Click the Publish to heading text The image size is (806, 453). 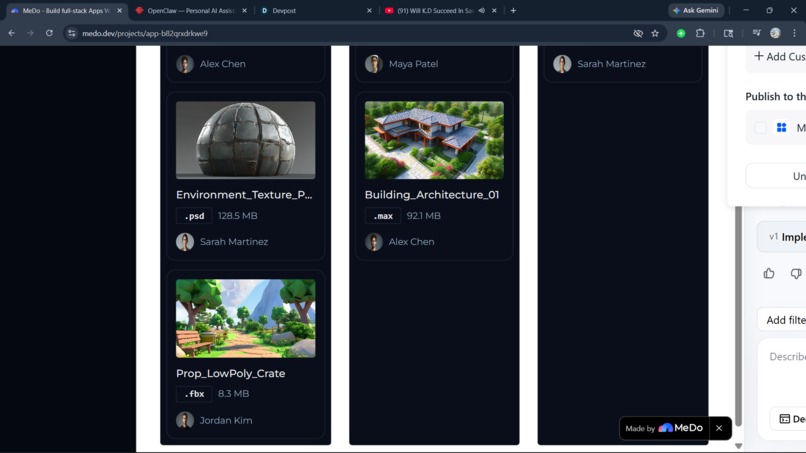pos(775,97)
